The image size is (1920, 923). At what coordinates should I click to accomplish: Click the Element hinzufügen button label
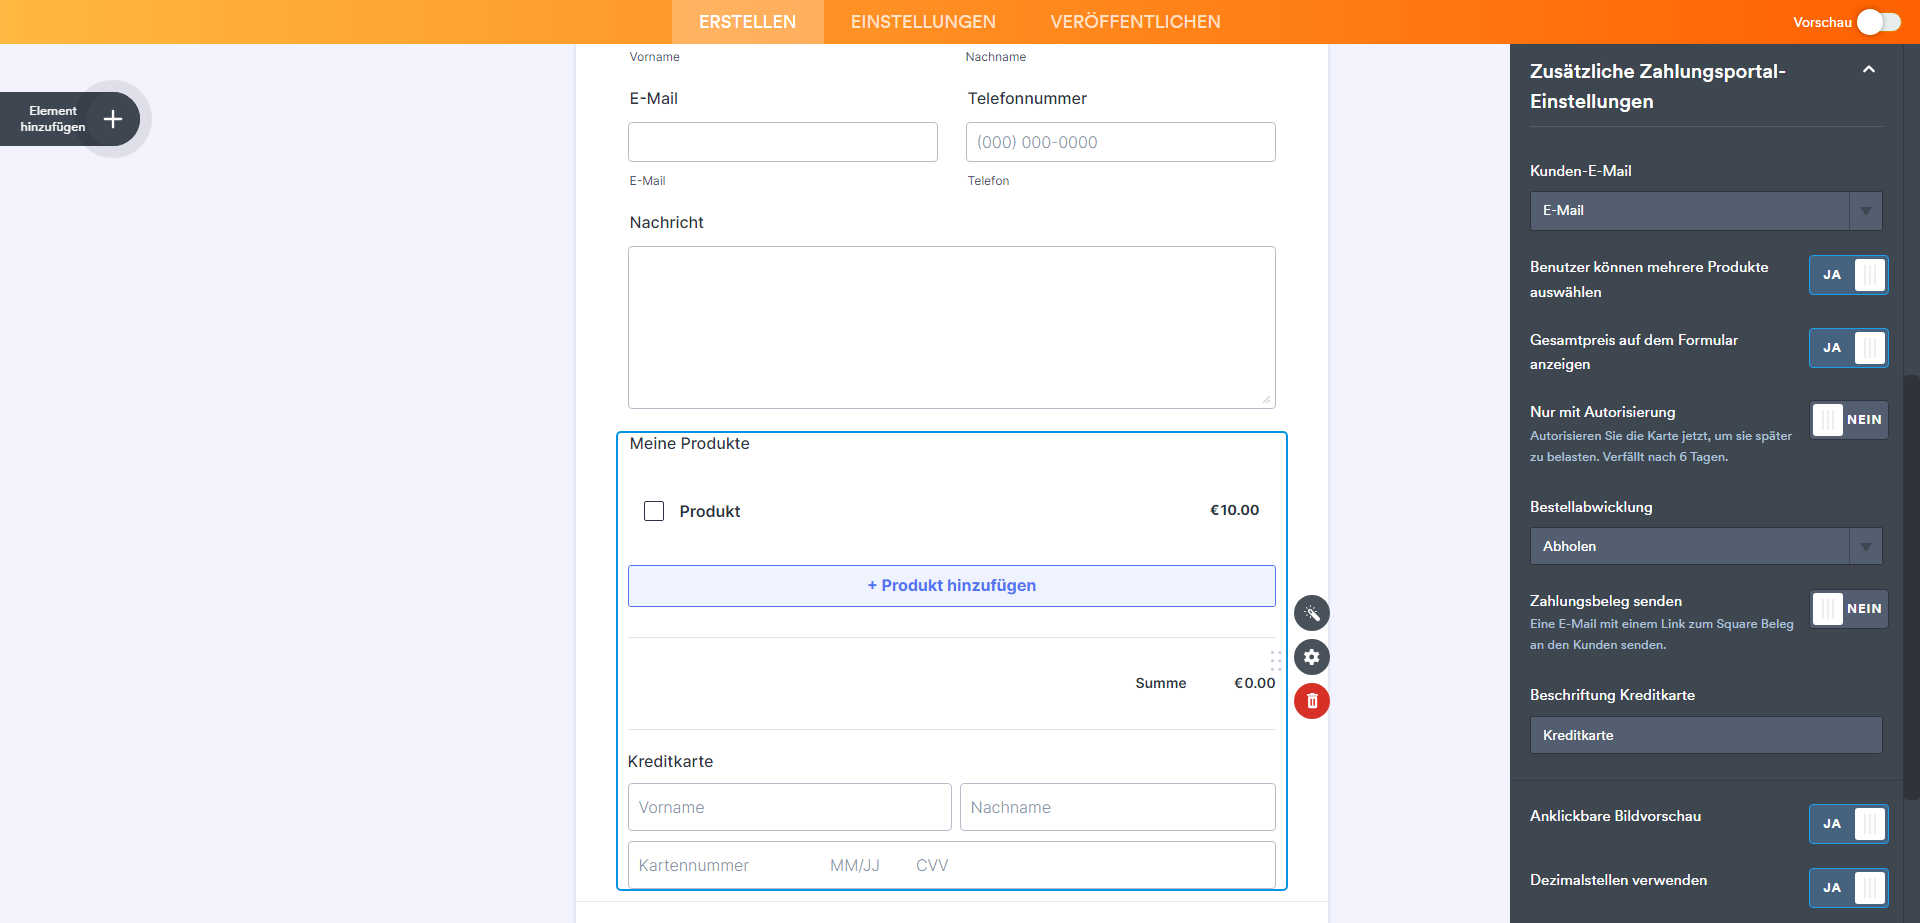pos(53,119)
